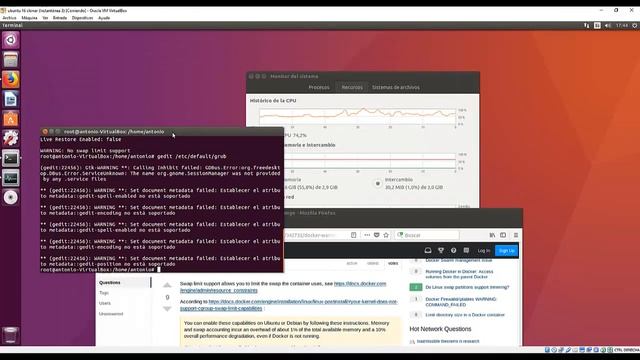Open 'Docker Firewalld/iptables WARNING' related question
Viewport: 640px width, 360px height.
461,302
